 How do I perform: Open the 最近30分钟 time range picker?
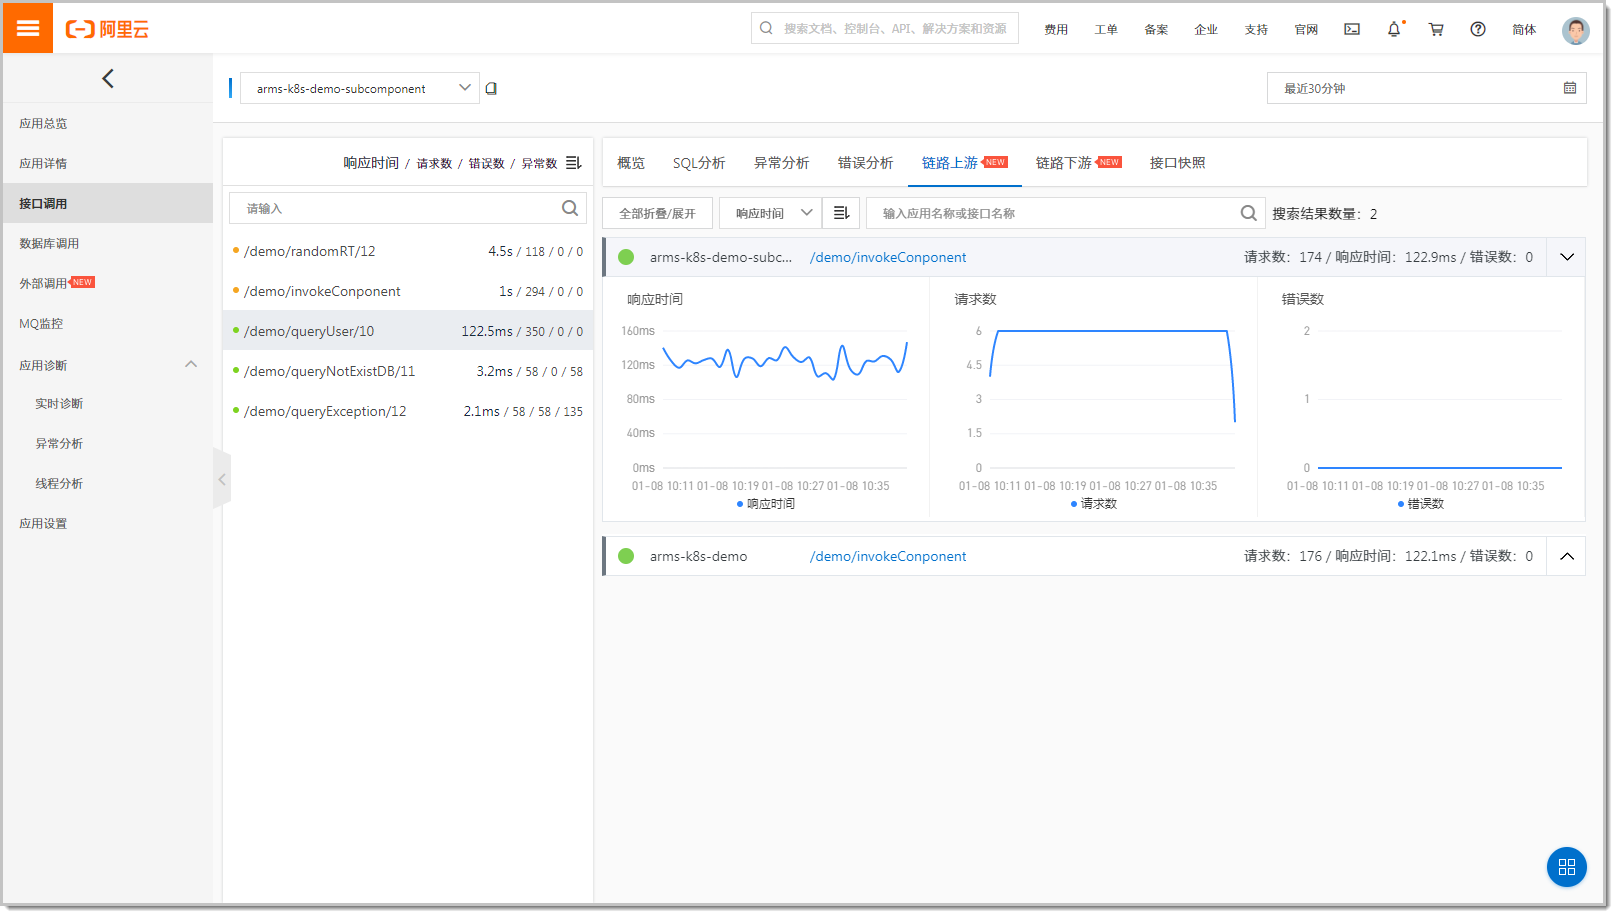[x=1427, y=88]
